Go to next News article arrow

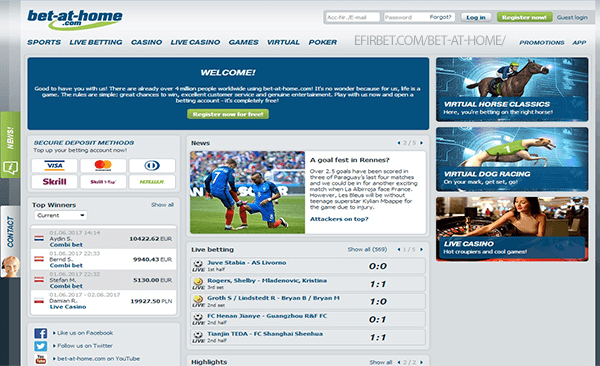[x=421, y=143]
